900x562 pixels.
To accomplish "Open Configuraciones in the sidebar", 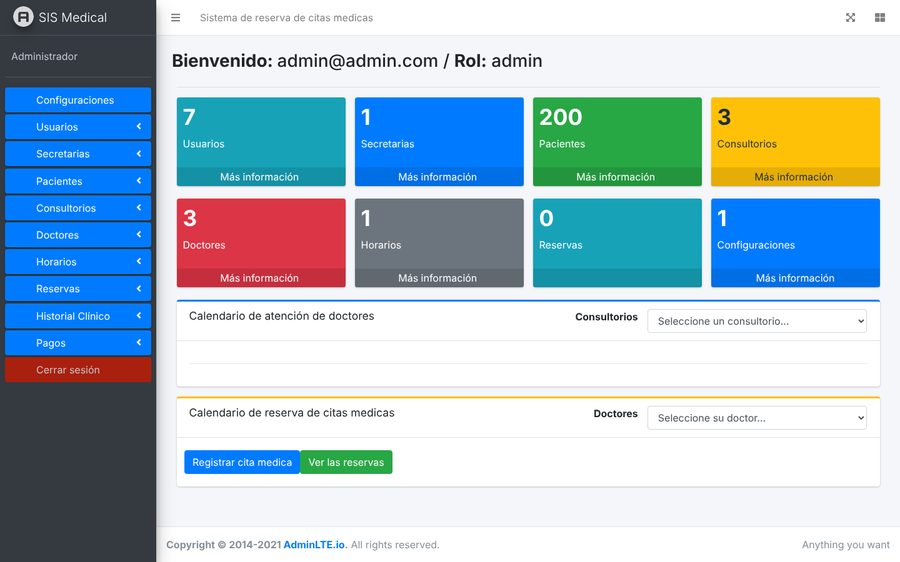I will pyautogui.click(x=78, y=100).
